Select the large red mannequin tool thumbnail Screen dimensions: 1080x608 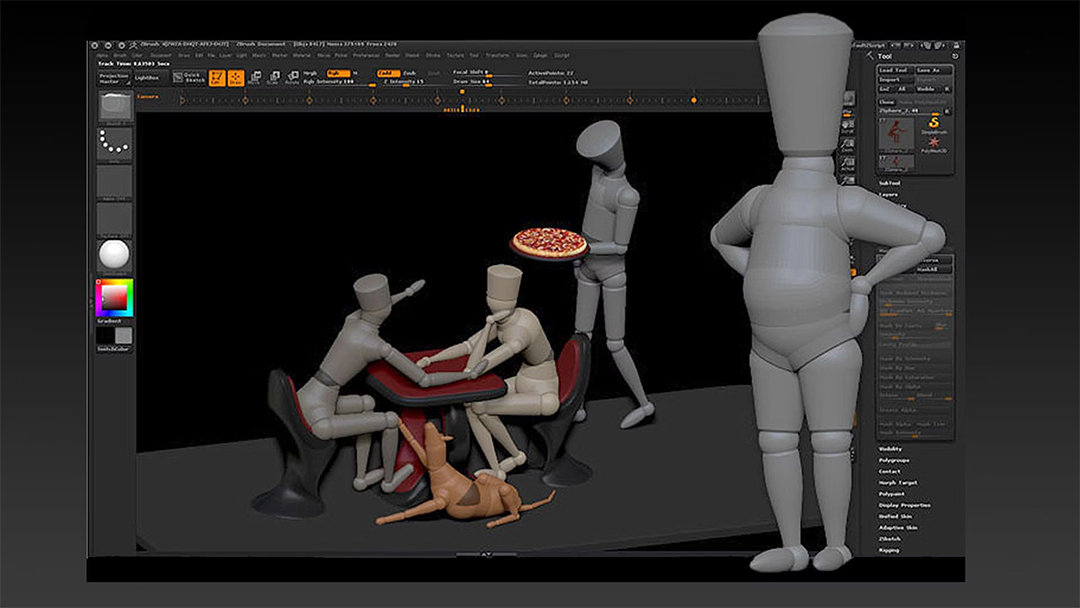pos(896,134)
